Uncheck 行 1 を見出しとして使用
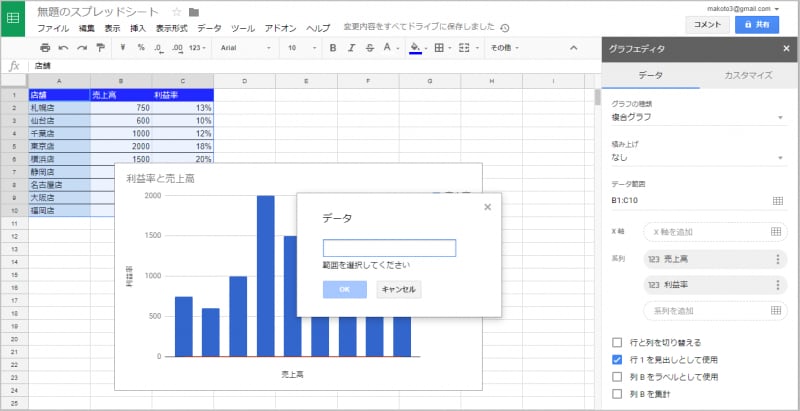800x411 pixels. click(617, 359)
